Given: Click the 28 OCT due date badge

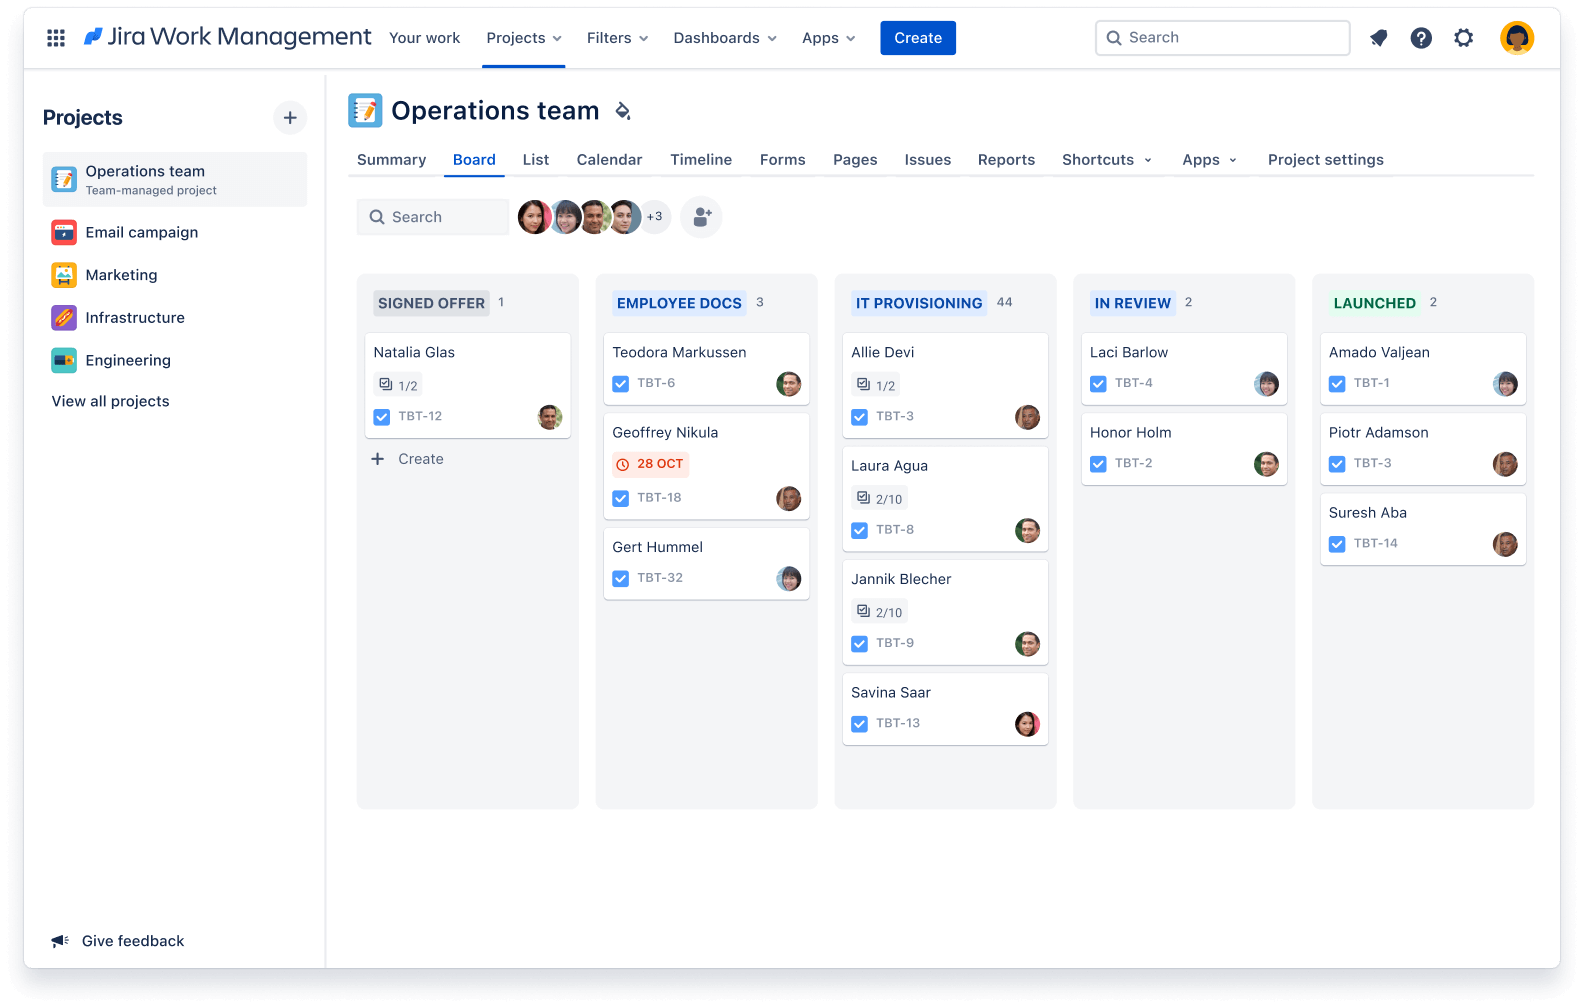Looking at the screenshot, I should click(x=651, y=464).
